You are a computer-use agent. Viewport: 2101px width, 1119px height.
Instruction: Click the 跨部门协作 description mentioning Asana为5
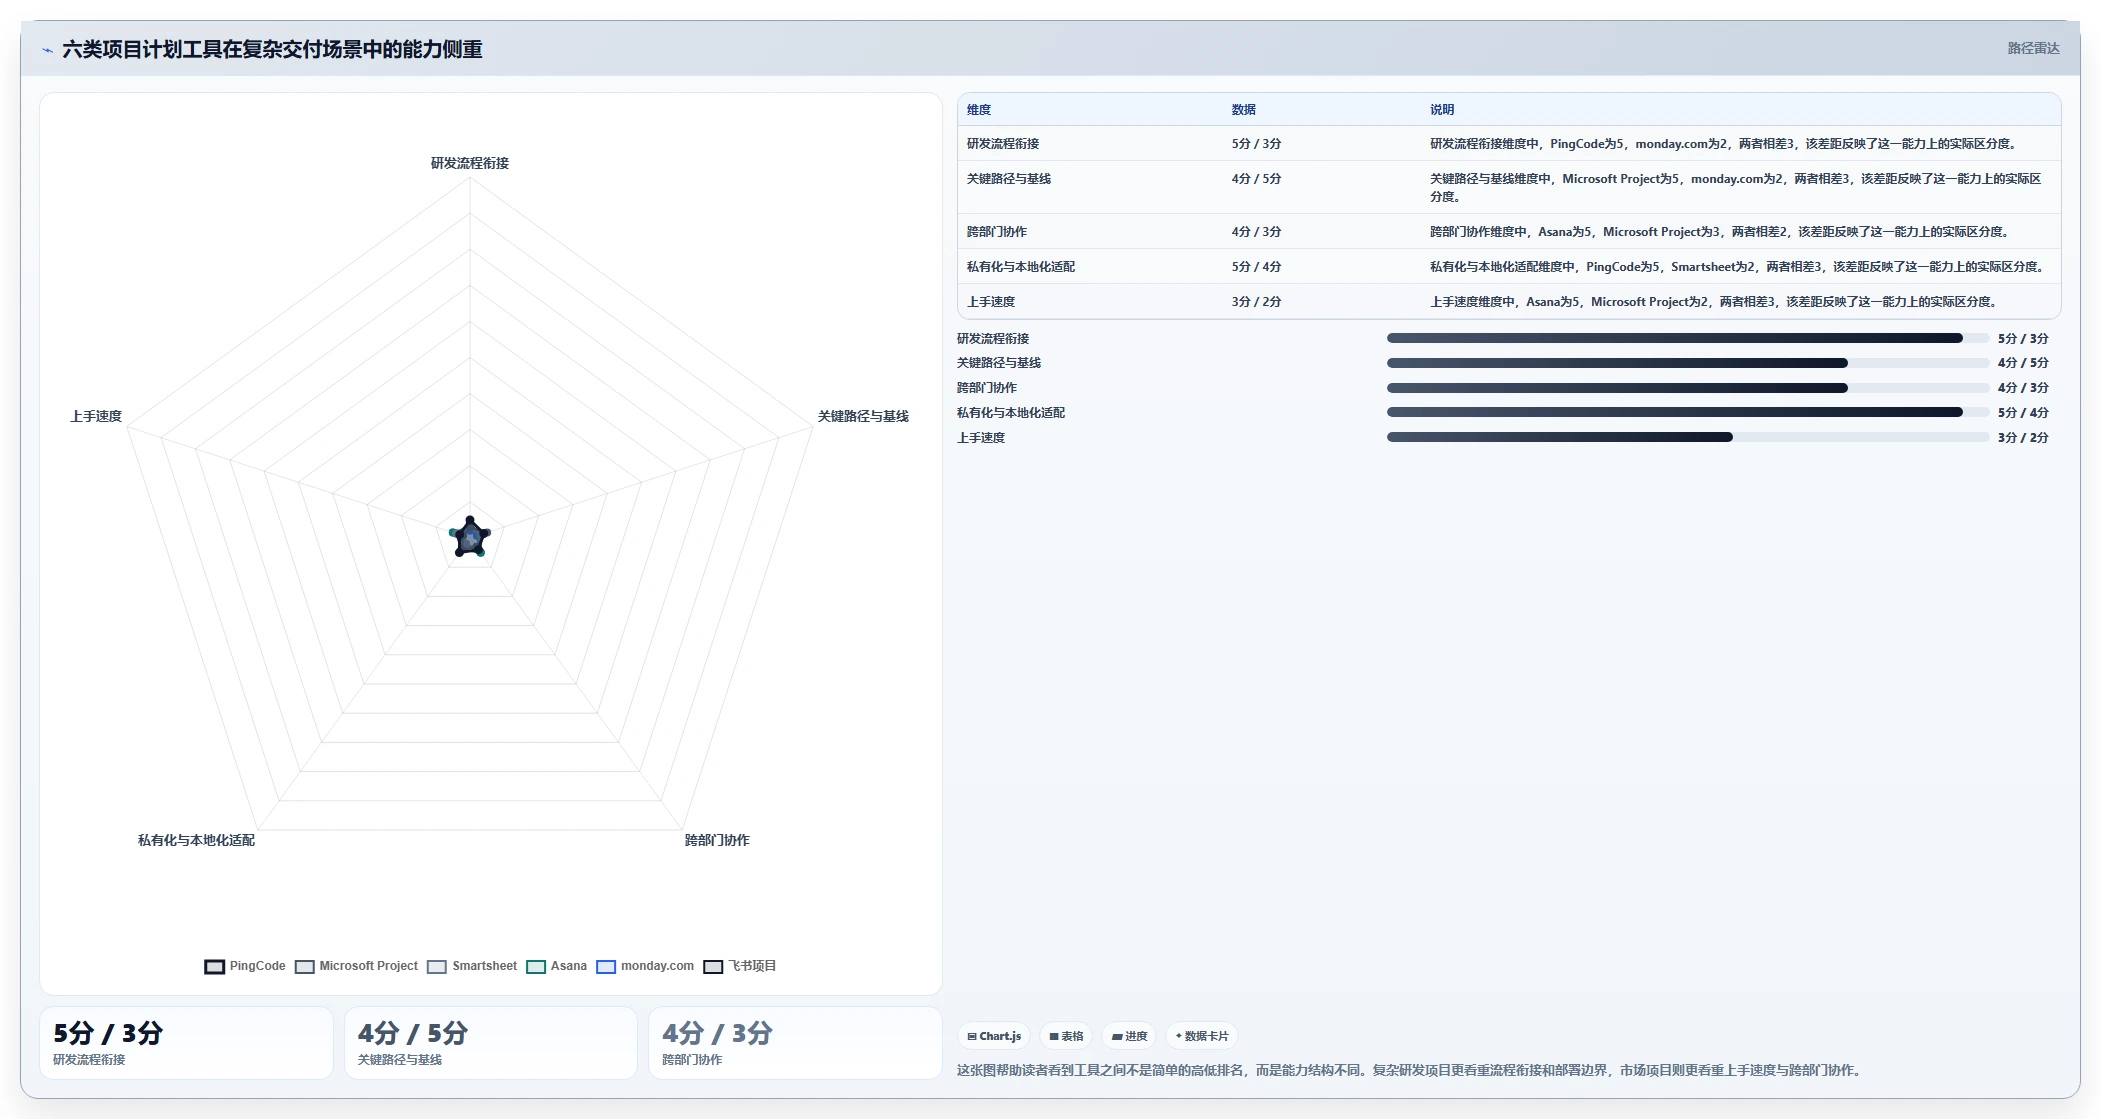[1721, 232]
